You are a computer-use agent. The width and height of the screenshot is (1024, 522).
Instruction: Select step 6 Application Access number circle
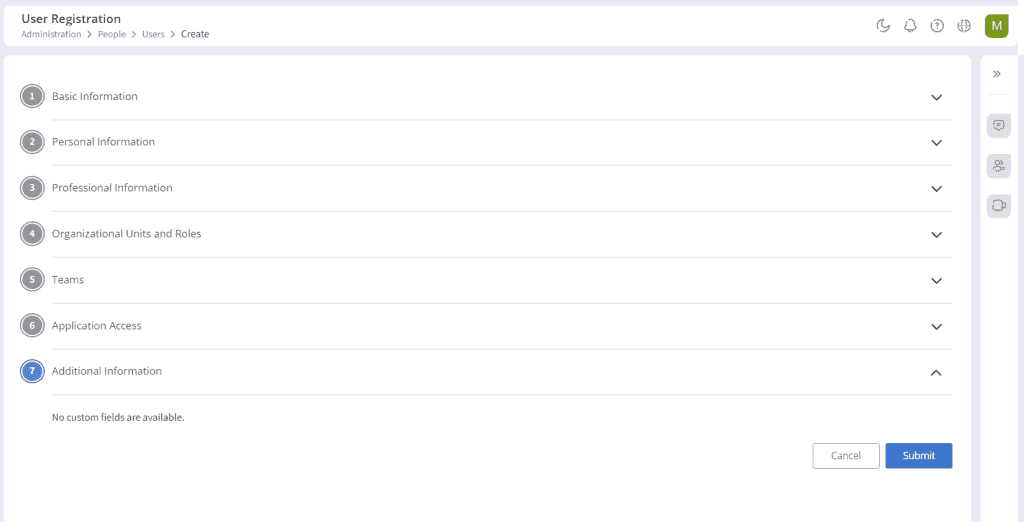coord(32,325)
